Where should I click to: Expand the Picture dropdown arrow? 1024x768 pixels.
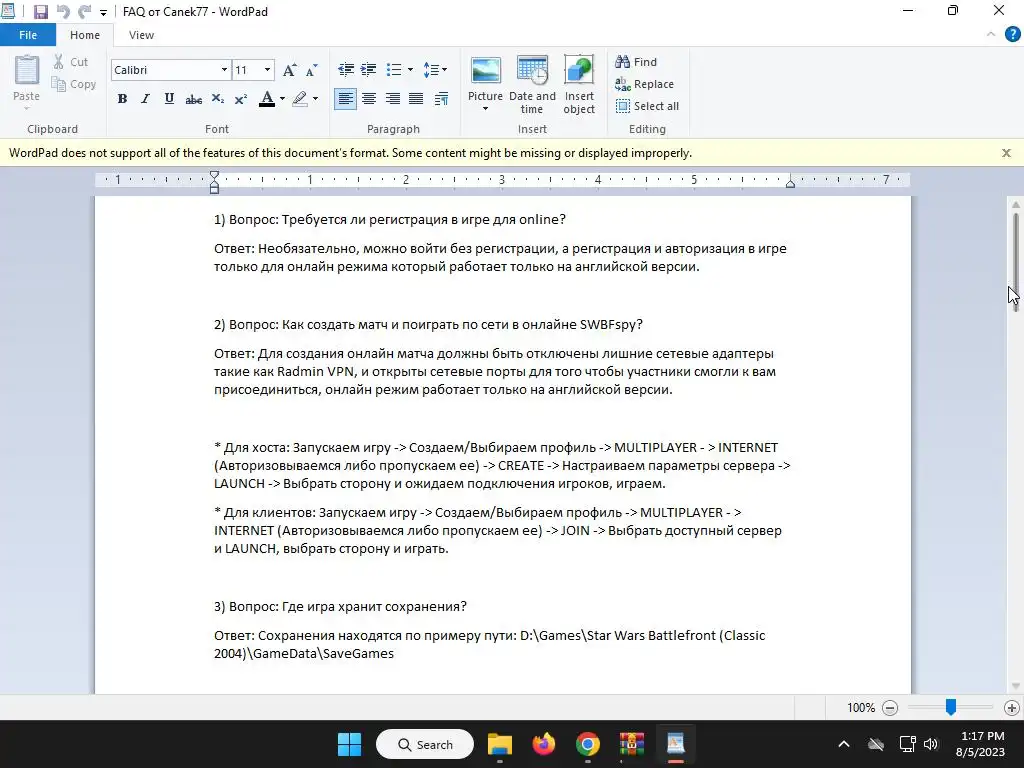[x=485, y=109]
